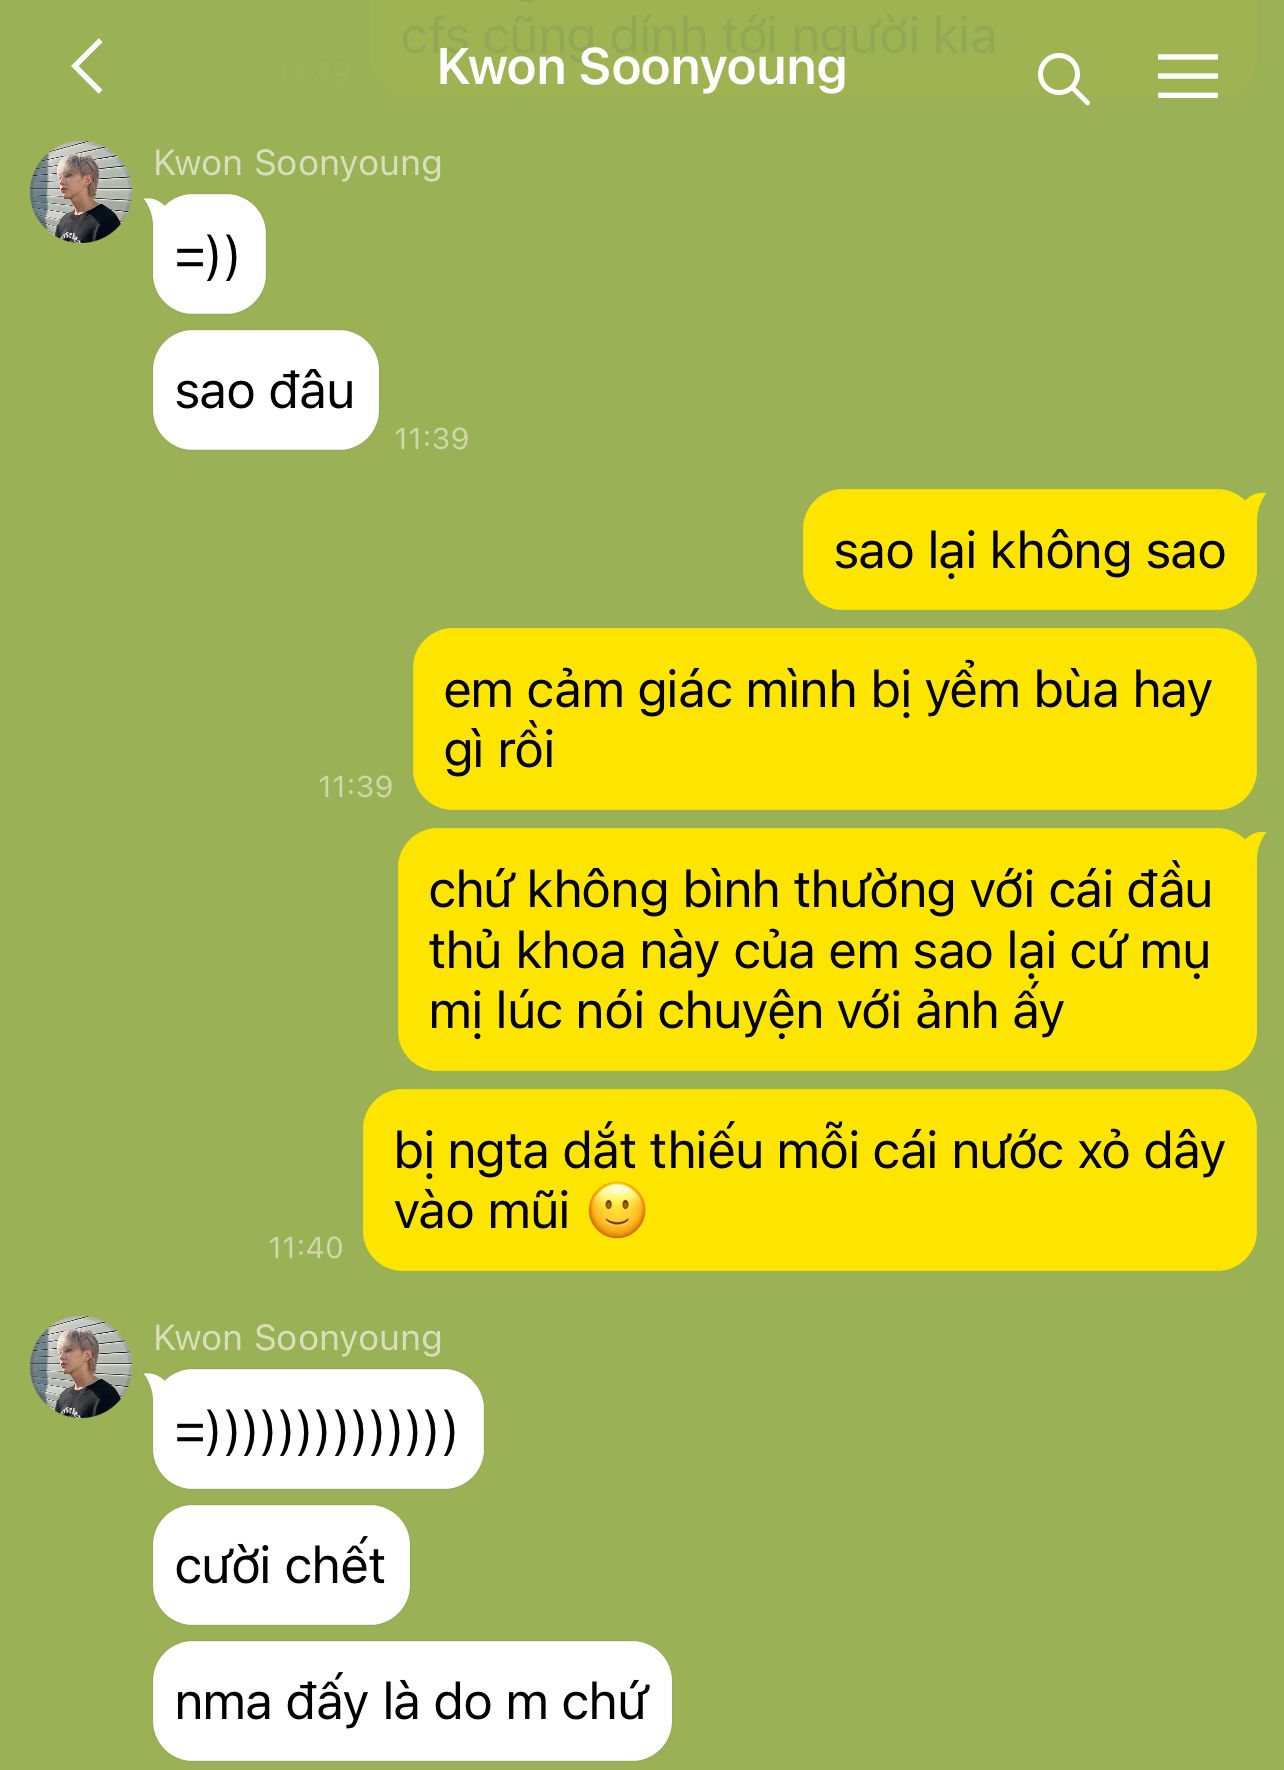The height and width of the screenshot is (1770, 1284).
Task: Tap the "nước xỏ dây vào mũi" message
Action: pyautogui.click(x=809, y=1180)
